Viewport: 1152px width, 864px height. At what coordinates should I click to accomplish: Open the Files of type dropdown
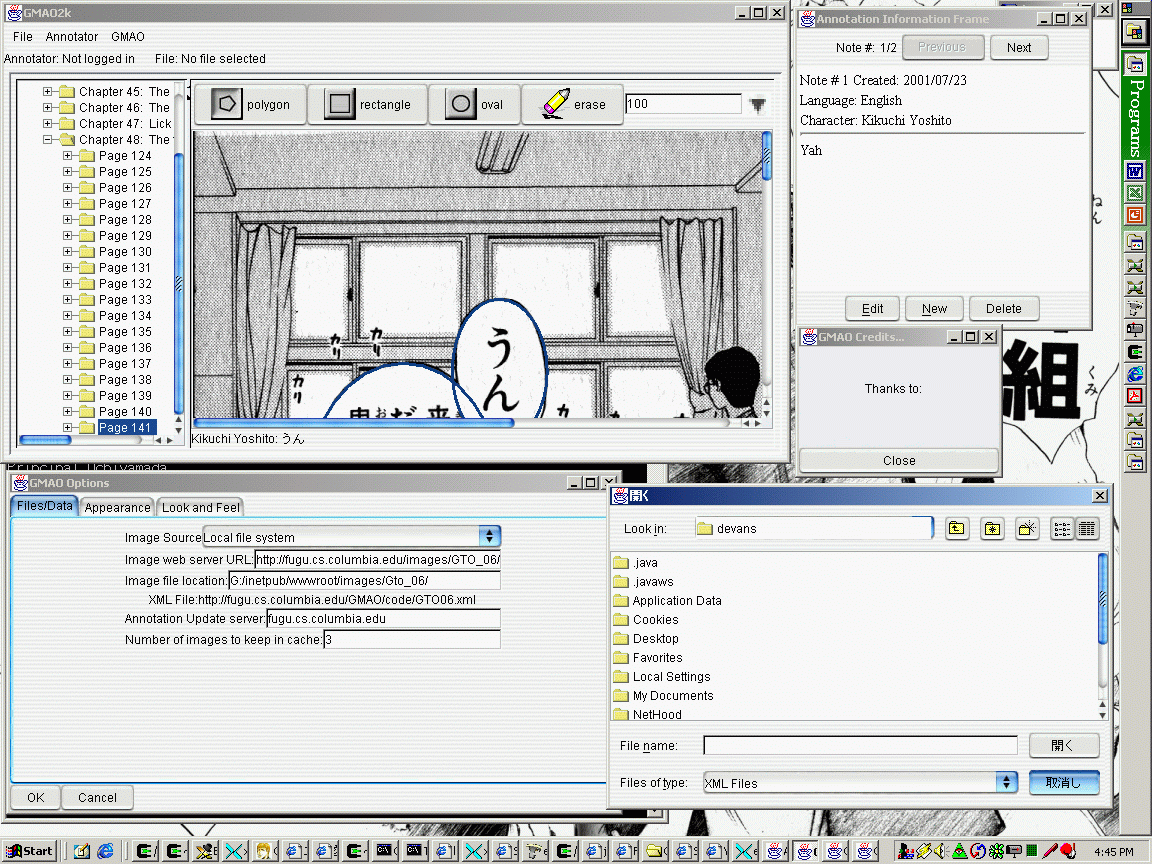pos(1007,782)
